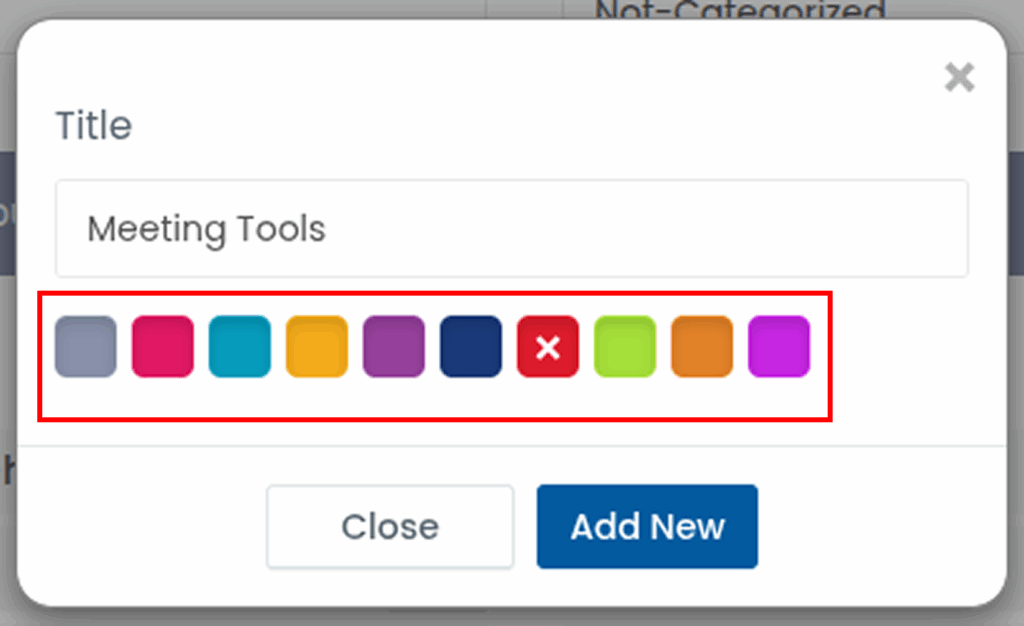Select the teal color swatch

click(240, 347)
